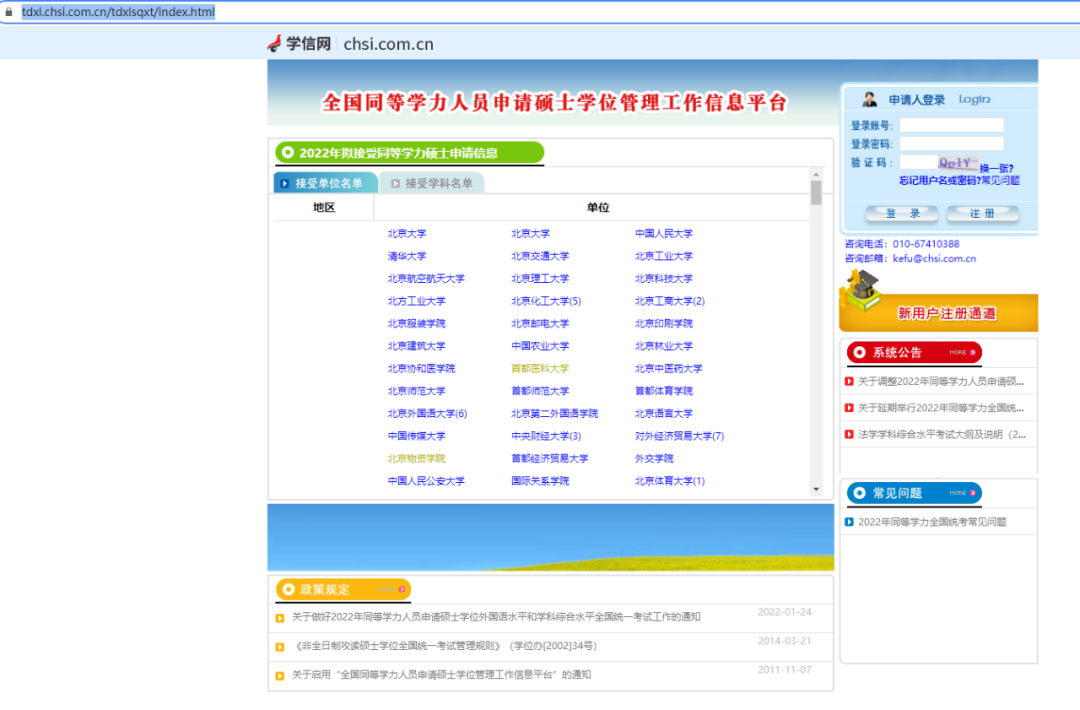The width and height of the screenshot is (1080, 710).
Task: Open MORE link in 常见问题 section
Action: pyautogui.click(x=962, y=493)
